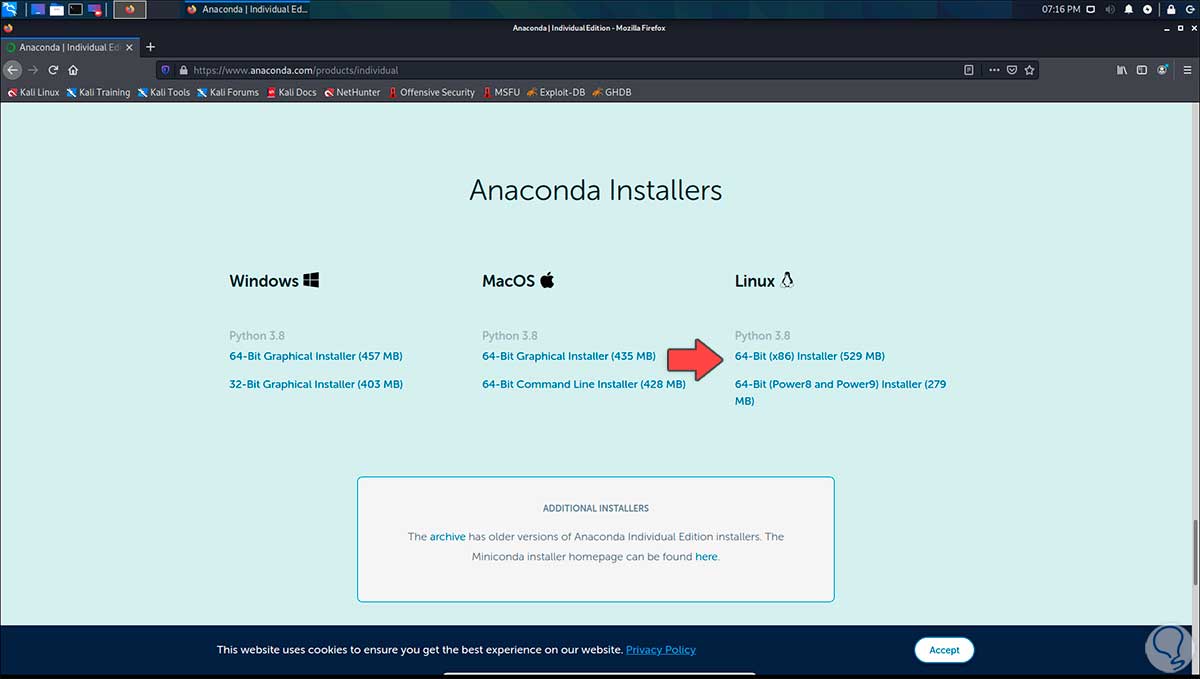Save page to Pocket
The image size is (1200, 679).
(1012, 70)
